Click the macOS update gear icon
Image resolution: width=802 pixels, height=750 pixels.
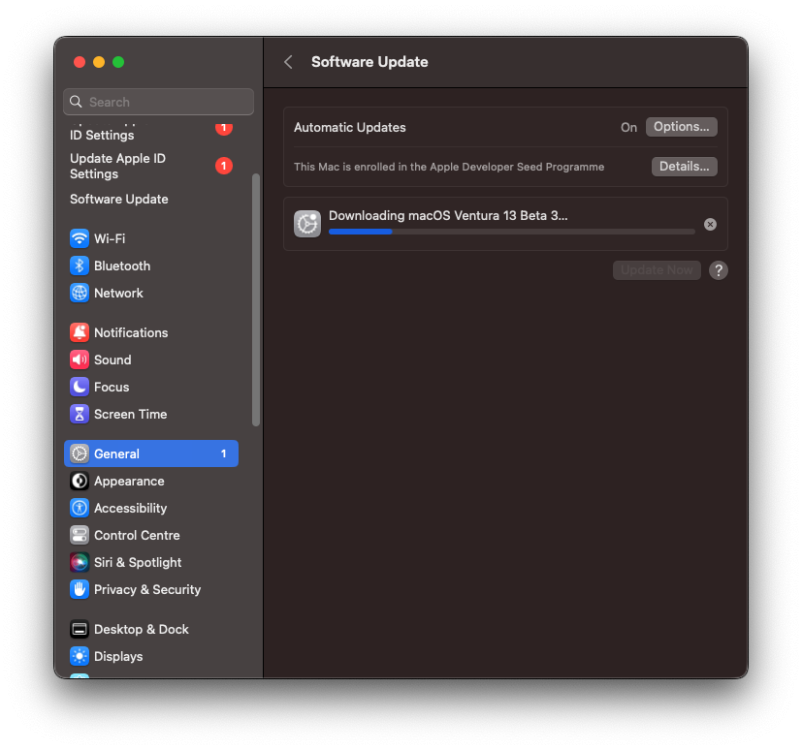[x=307, y=224]
